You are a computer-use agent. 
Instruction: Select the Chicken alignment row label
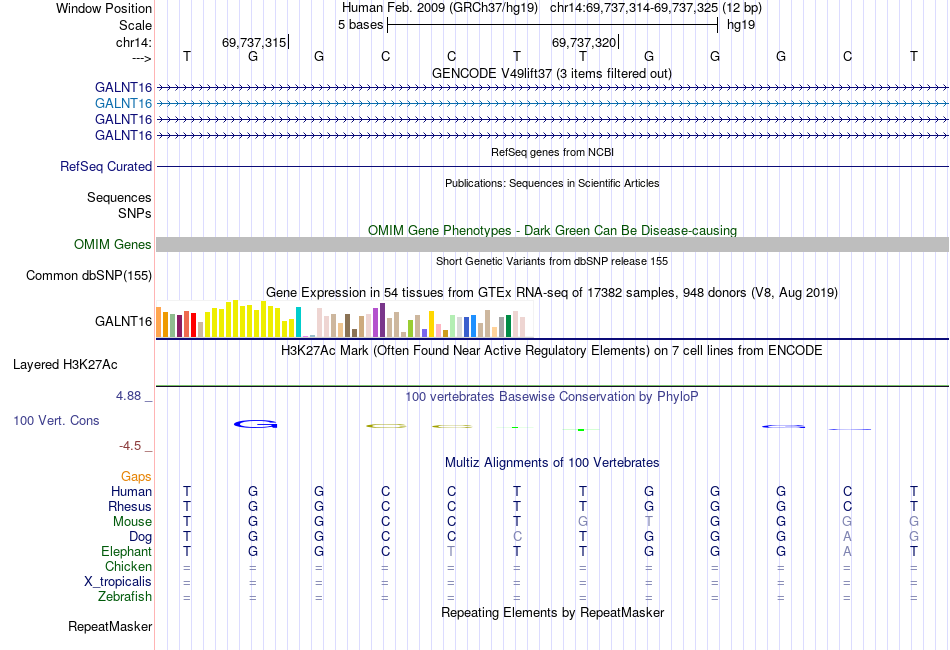coord(128,566)
